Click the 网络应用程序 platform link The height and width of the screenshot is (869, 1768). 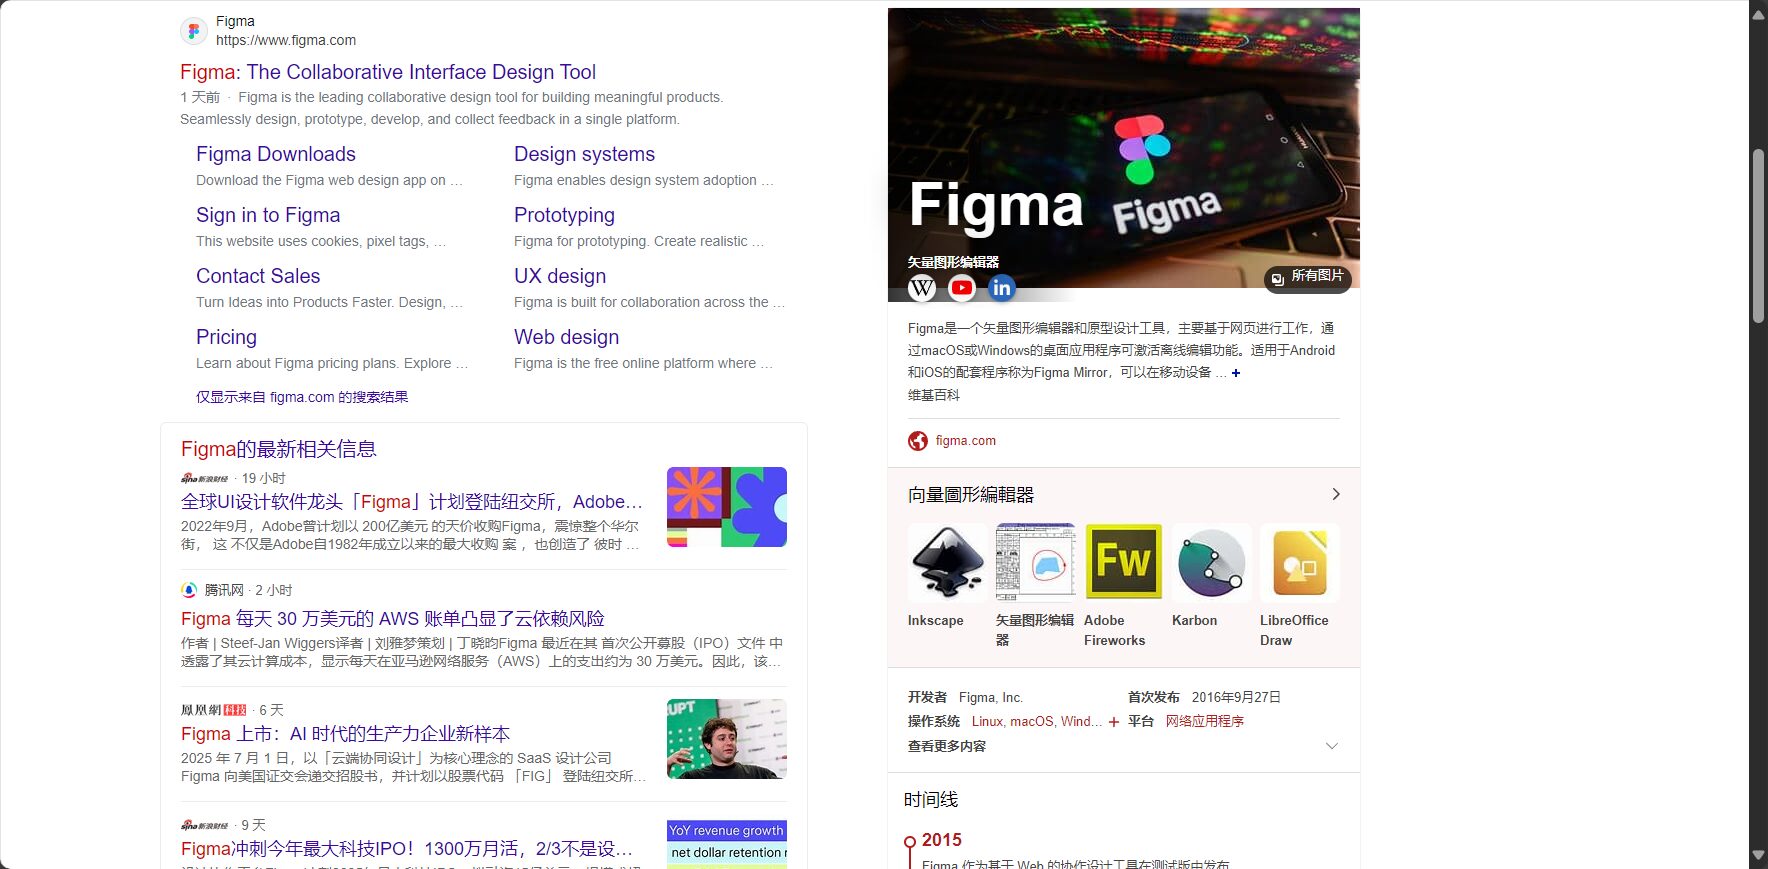tap(1205, 722)
